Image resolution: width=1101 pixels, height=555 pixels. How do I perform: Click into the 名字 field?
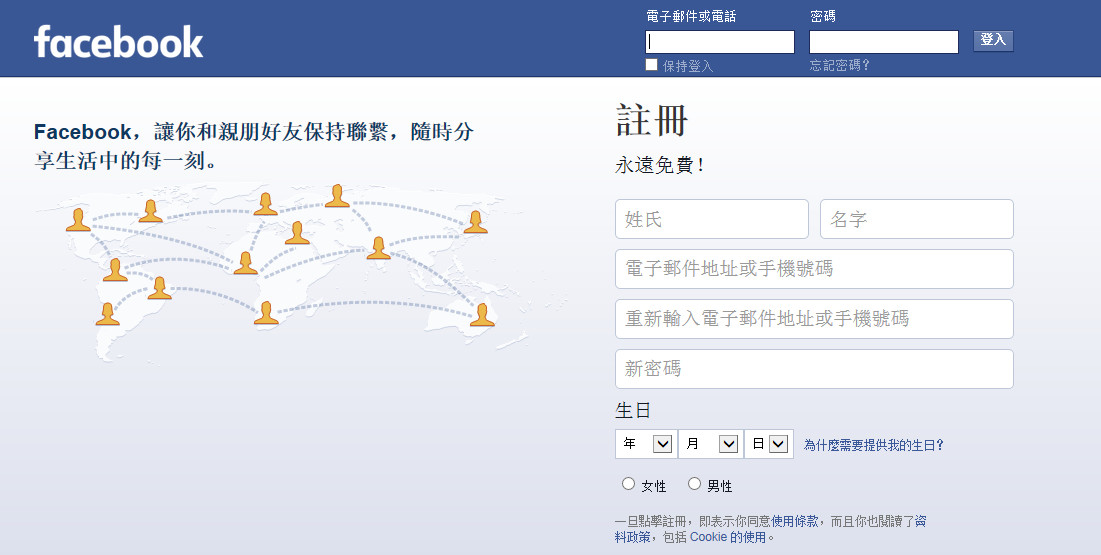coord(917,219)
